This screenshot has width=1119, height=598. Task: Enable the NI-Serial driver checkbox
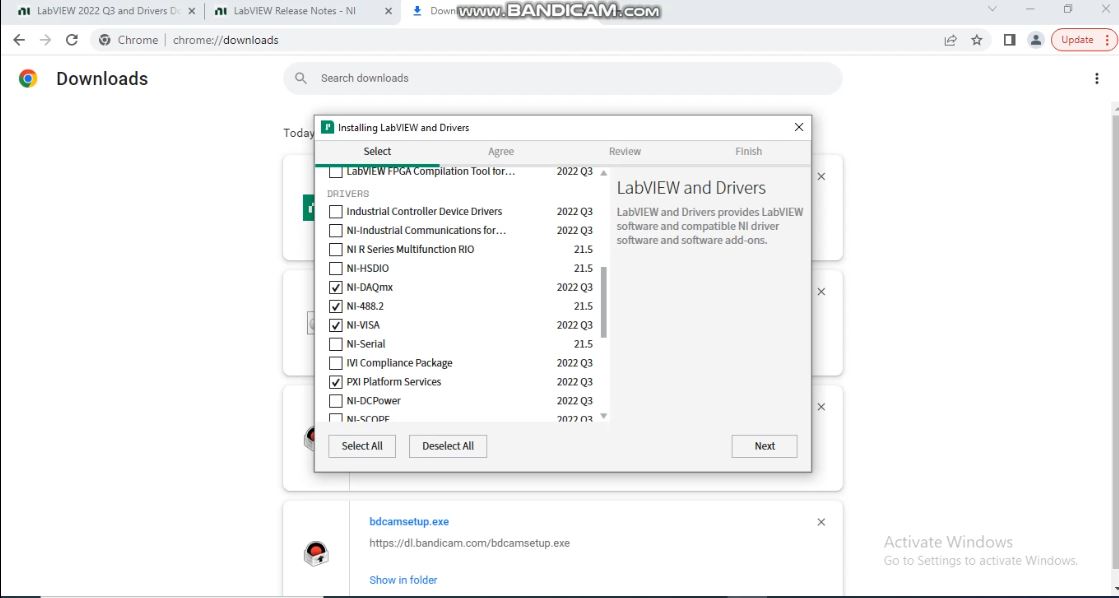(x=336, y=344)
